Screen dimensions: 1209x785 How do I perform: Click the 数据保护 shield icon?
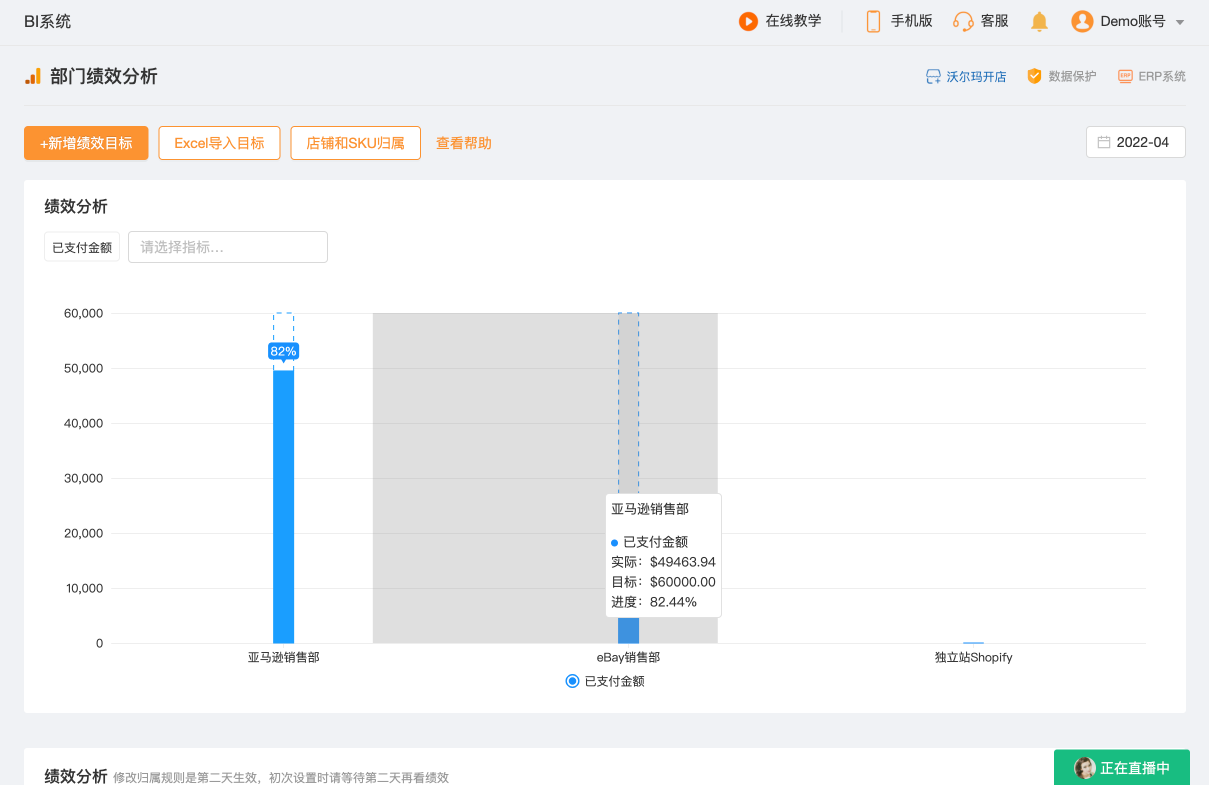1035,76
